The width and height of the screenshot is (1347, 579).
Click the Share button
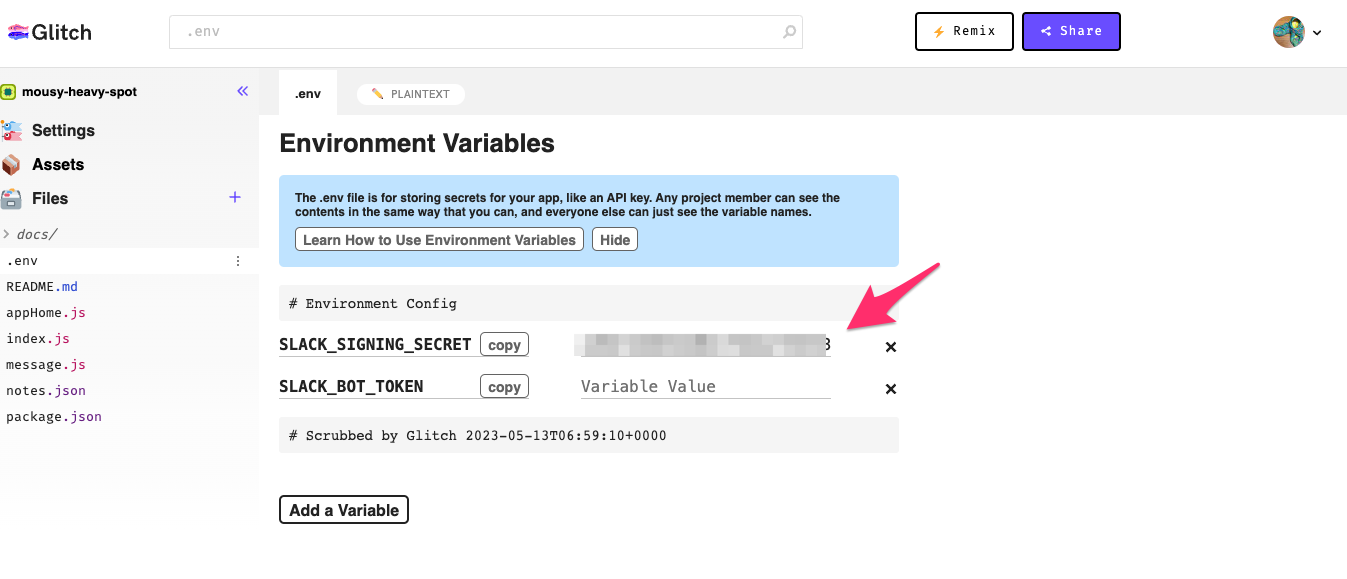(x=1071, y=31)
